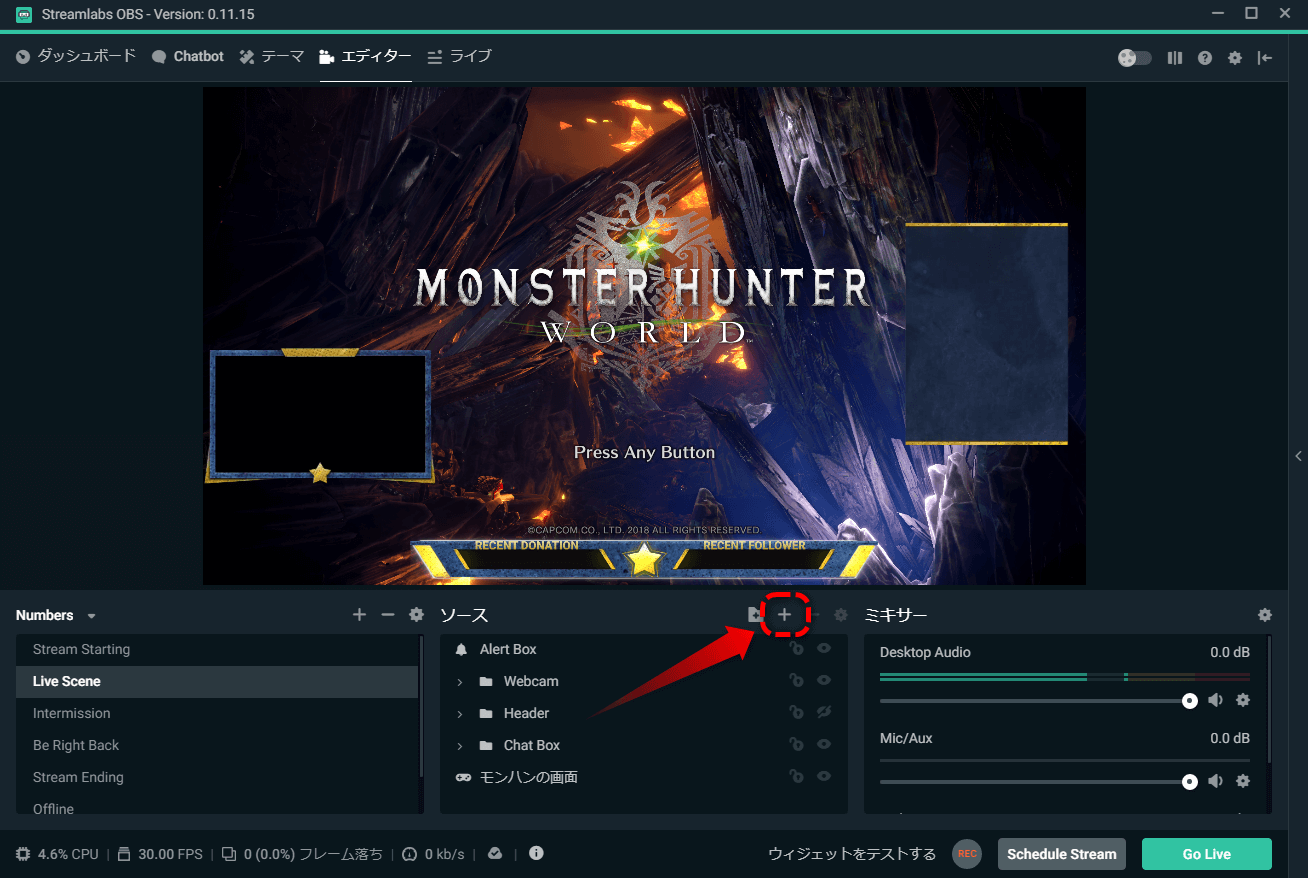The height and width of the screenshot is (878, 1308).
Task: Select the Be Right Back scene
Action: (217, 745)
